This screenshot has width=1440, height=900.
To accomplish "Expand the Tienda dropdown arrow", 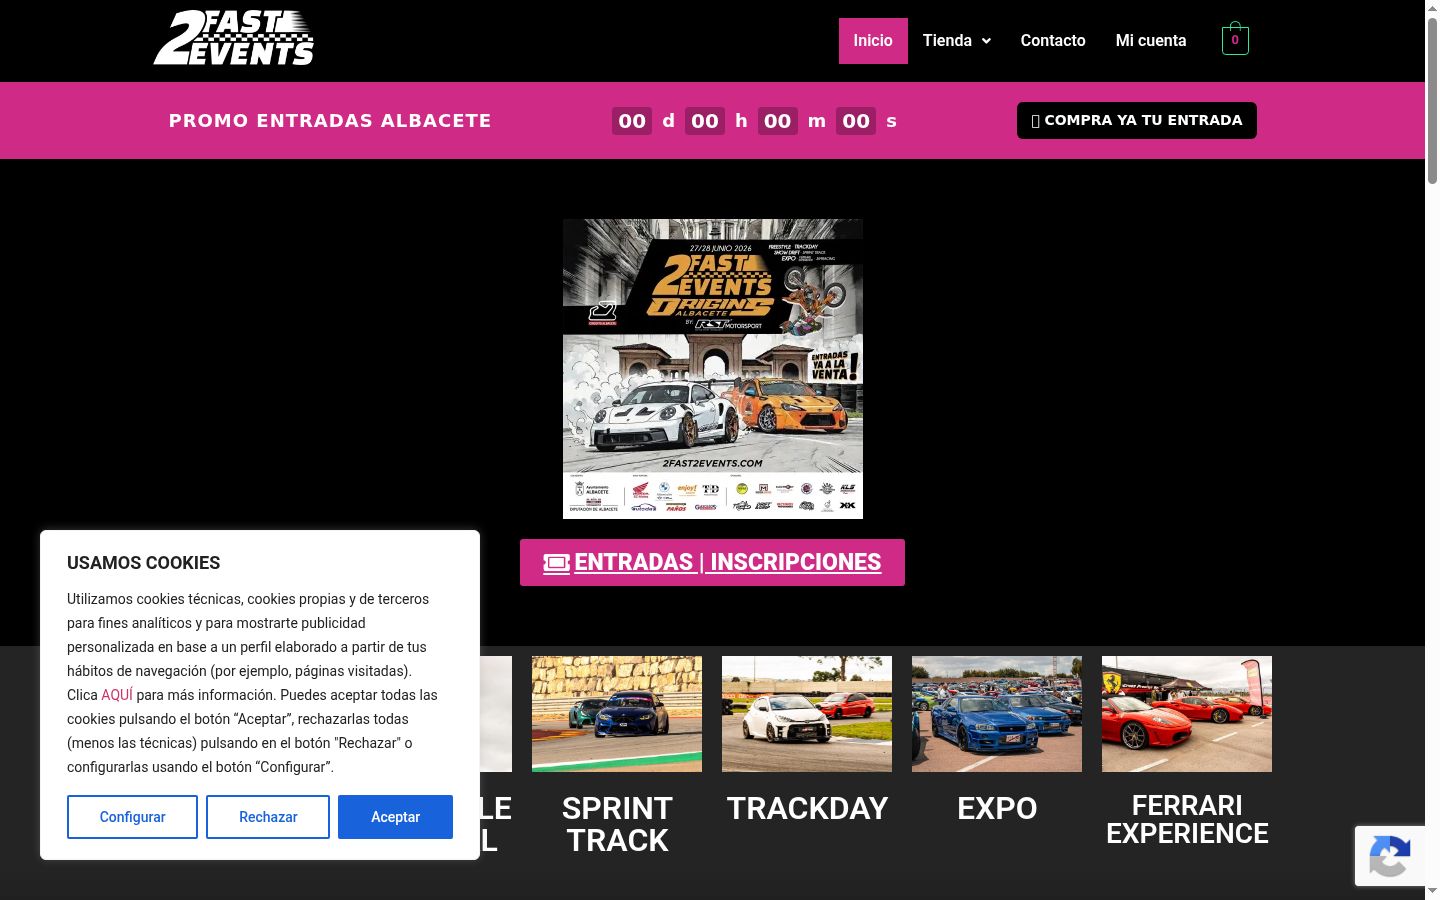I will coord(986,41).
